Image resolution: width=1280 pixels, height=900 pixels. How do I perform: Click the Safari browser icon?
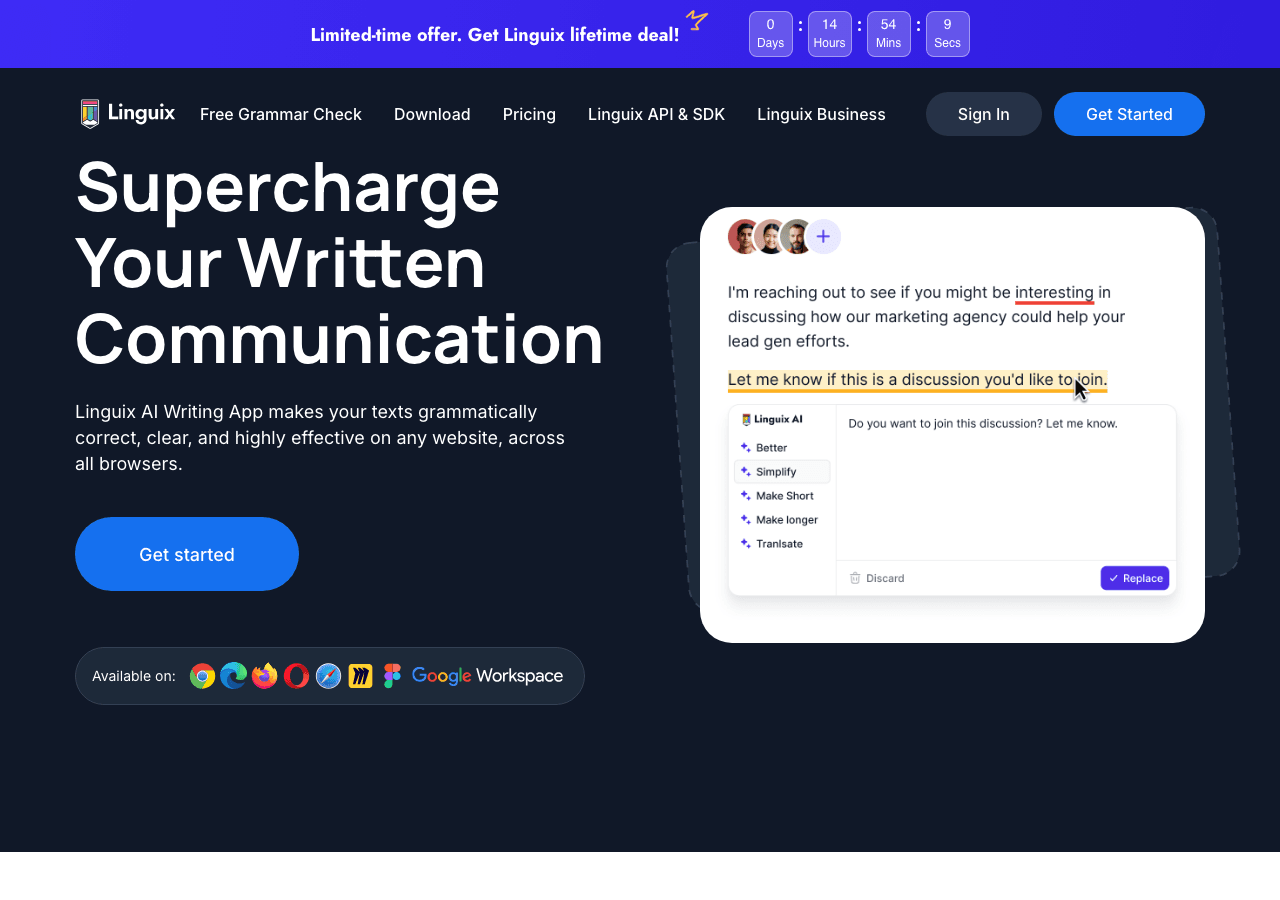point(329,676)
